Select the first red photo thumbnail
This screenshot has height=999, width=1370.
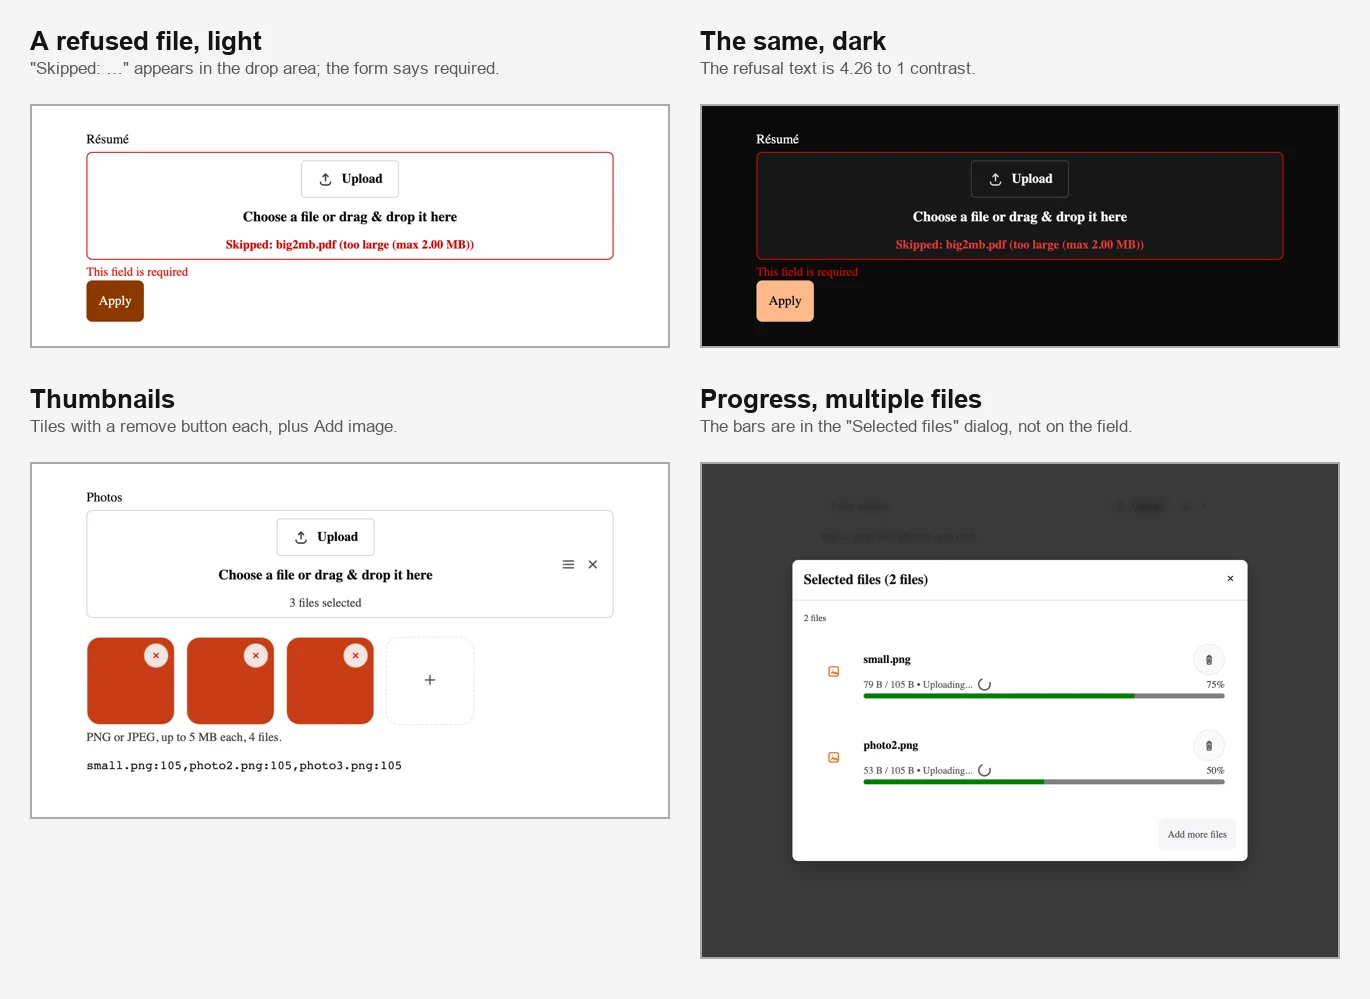pos(131,681)
